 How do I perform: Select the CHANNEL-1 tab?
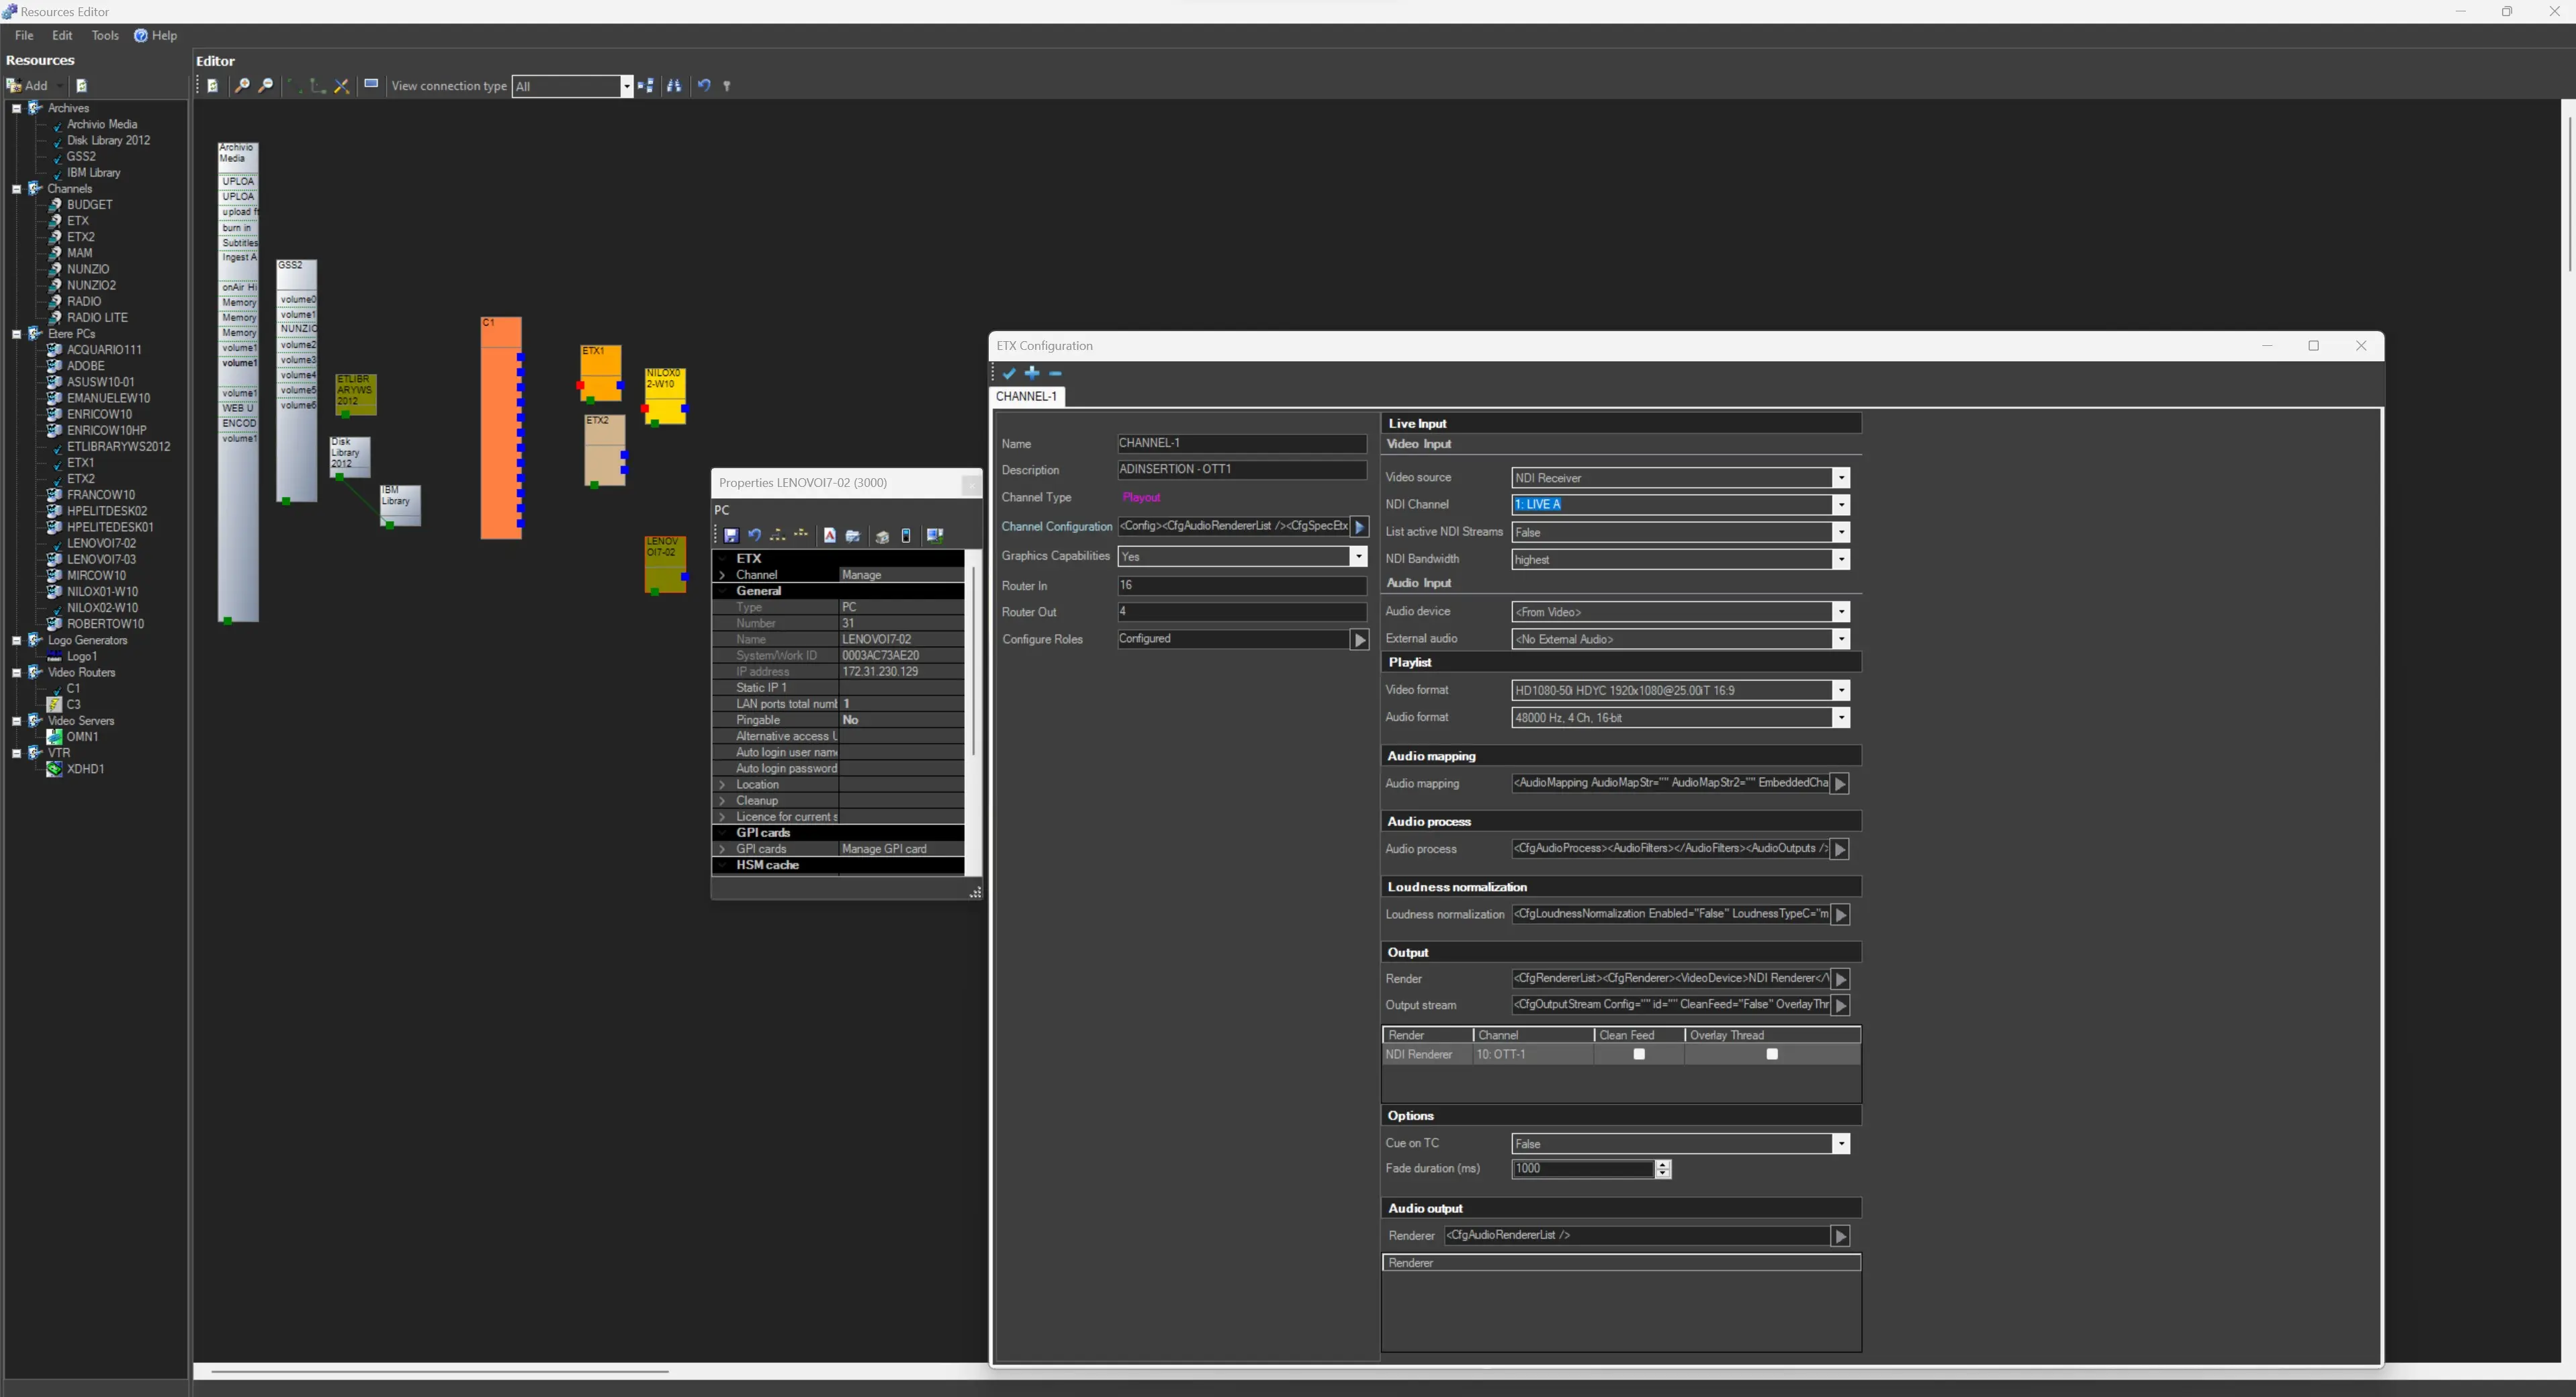[1026, 397]
